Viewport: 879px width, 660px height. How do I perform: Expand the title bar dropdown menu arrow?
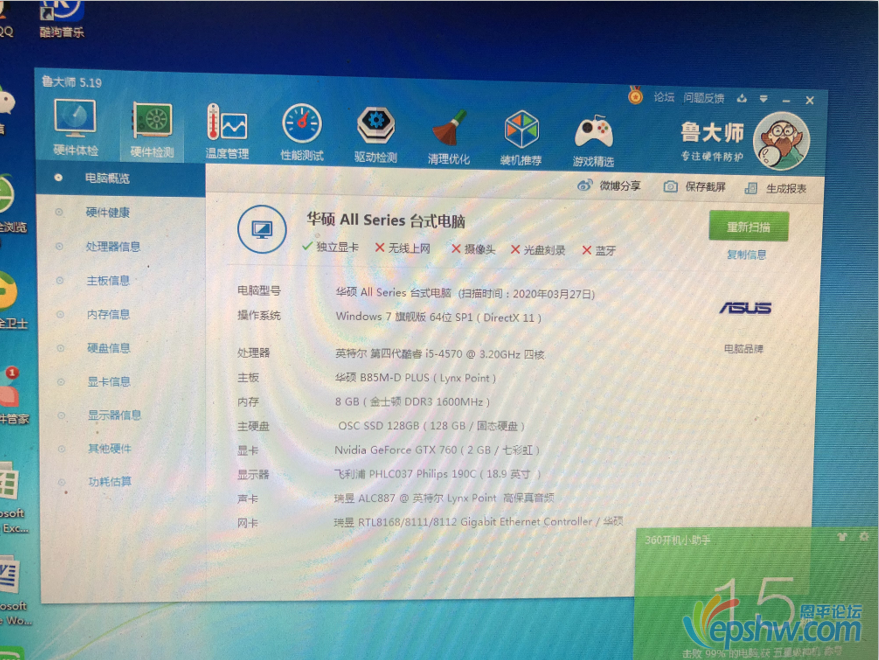coord(764,99)
